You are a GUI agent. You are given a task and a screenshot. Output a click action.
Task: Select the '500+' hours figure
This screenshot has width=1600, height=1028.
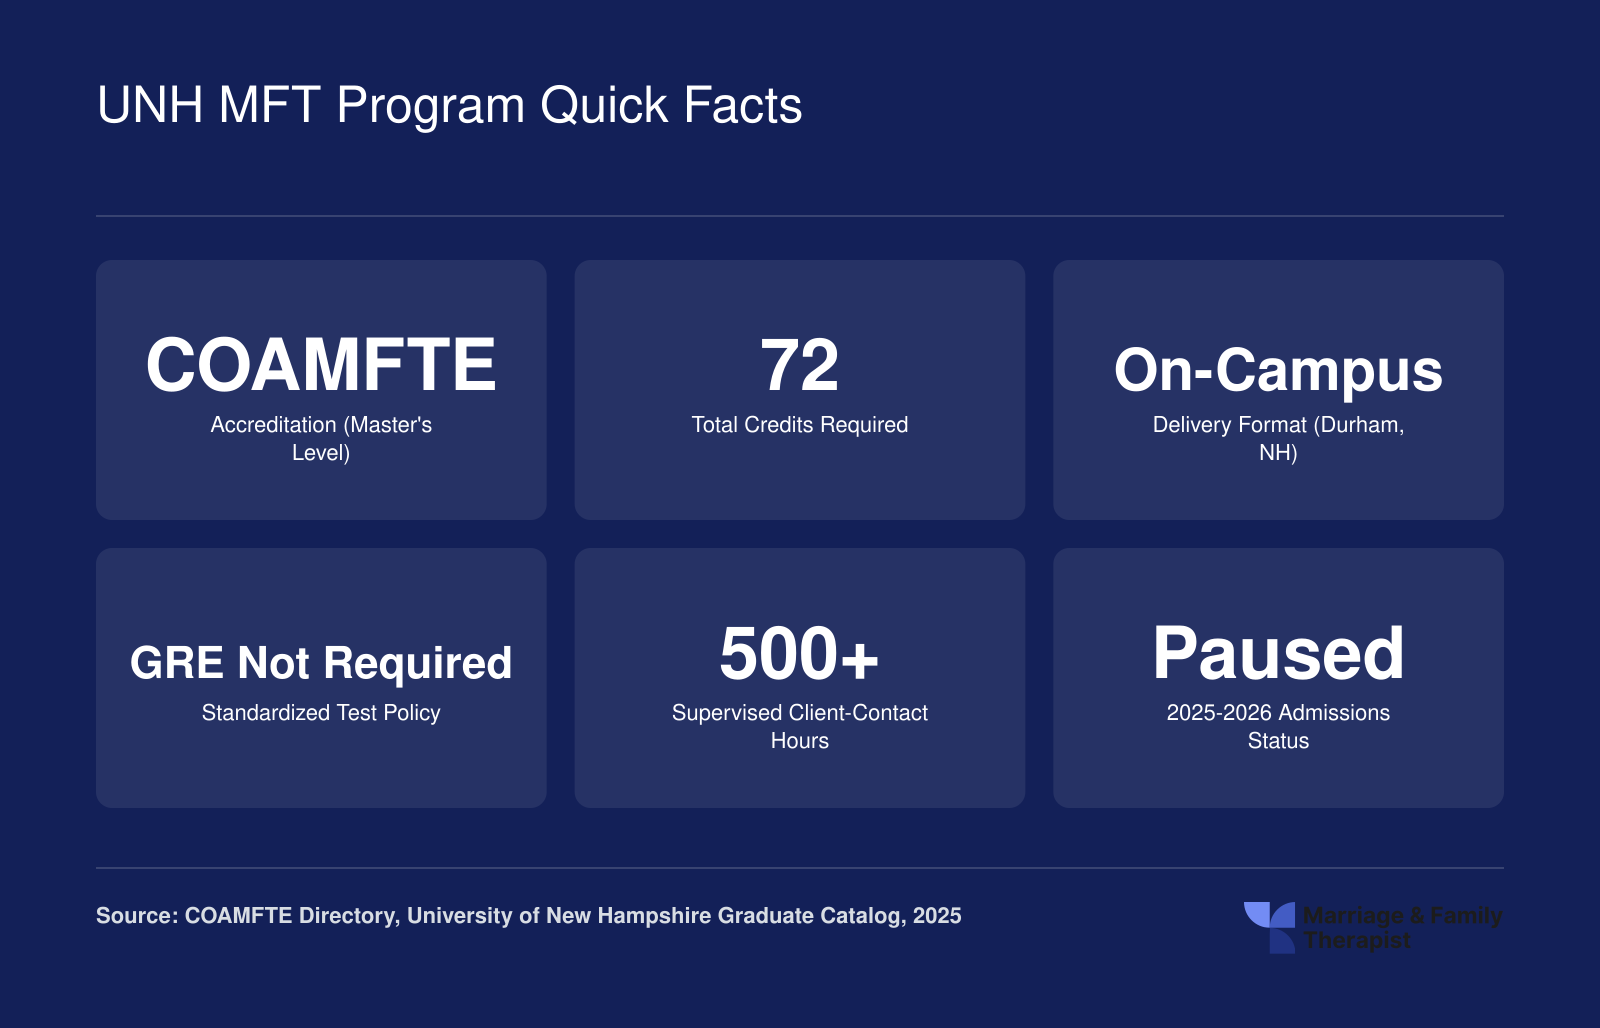point(800,653)
